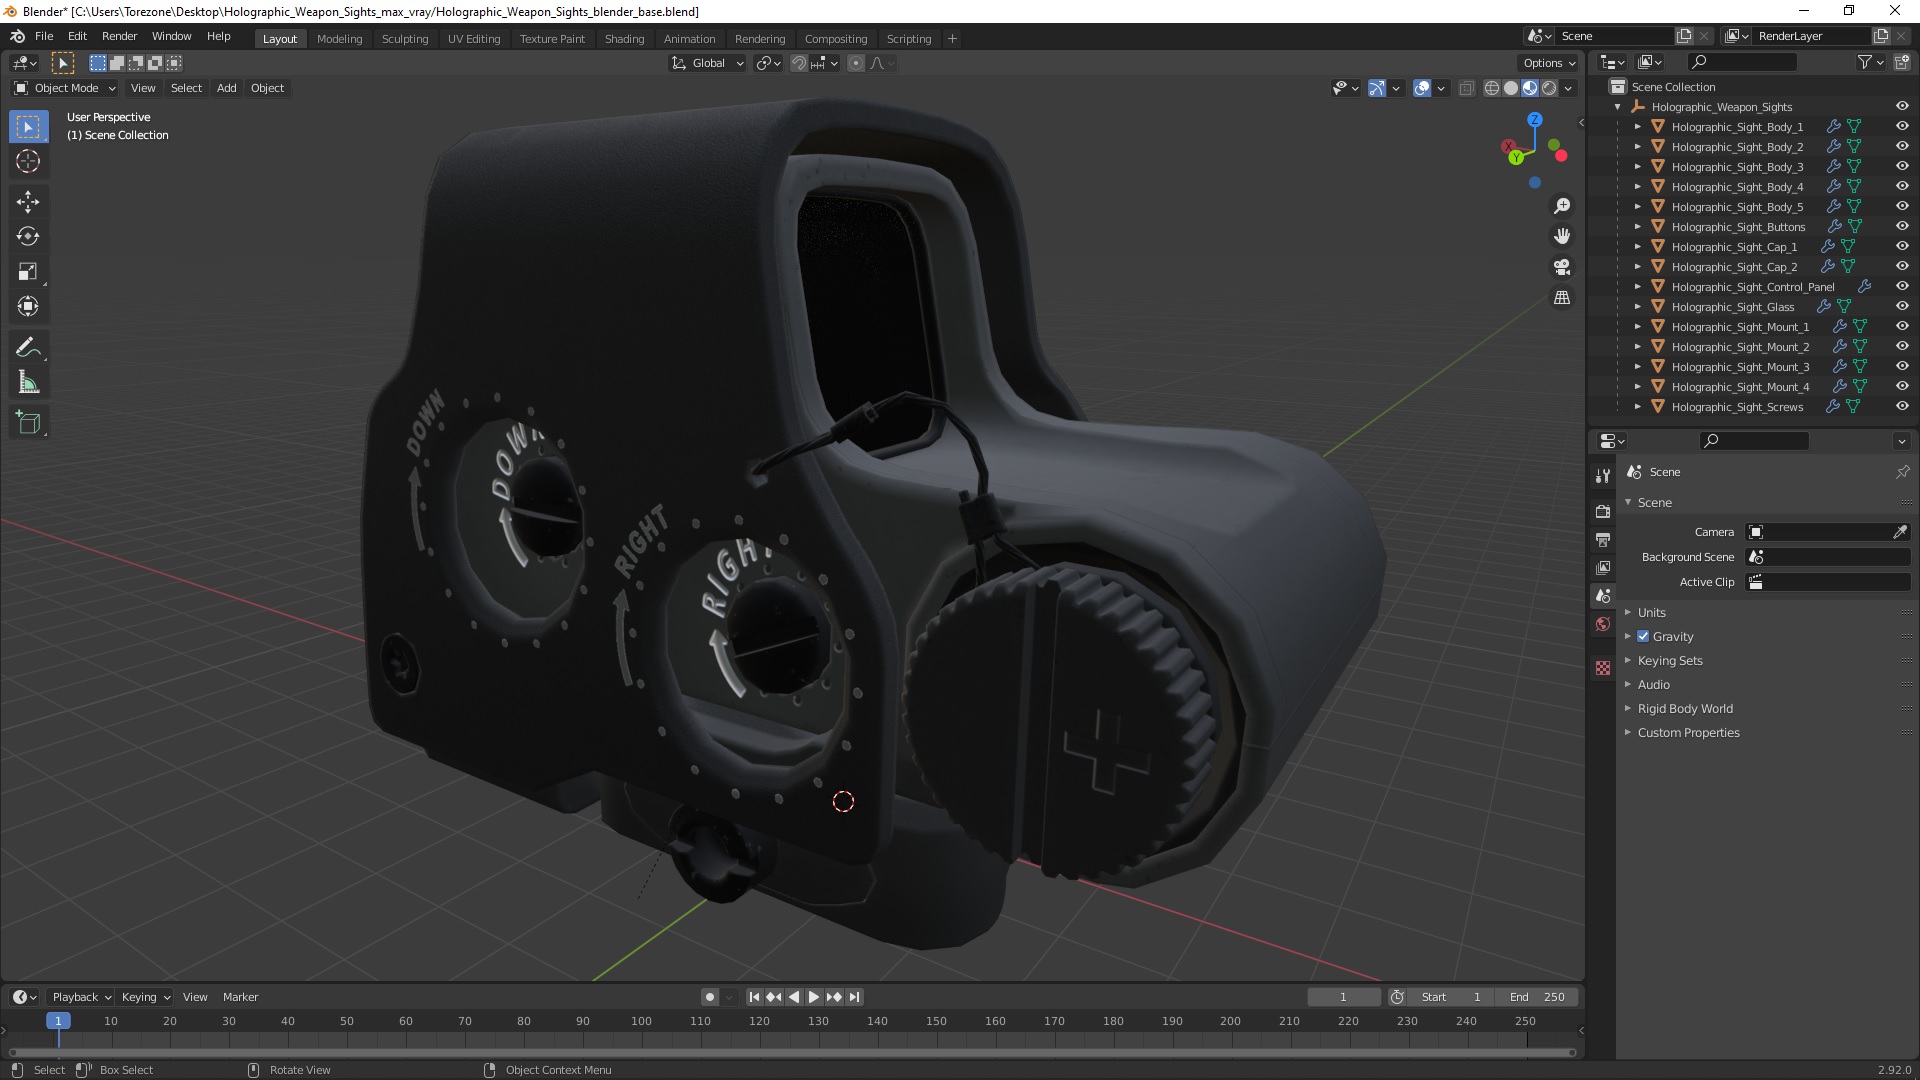Toggle the Gravity checkbox

[1643, 636]
